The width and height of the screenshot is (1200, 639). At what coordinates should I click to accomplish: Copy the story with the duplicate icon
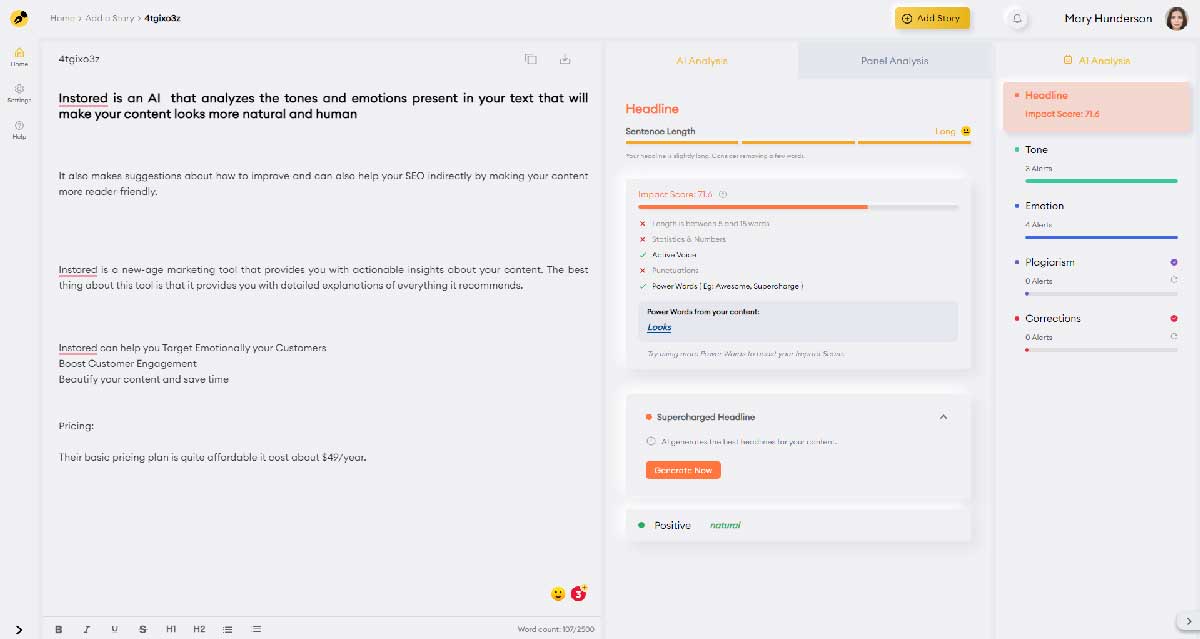pos(531,59)
